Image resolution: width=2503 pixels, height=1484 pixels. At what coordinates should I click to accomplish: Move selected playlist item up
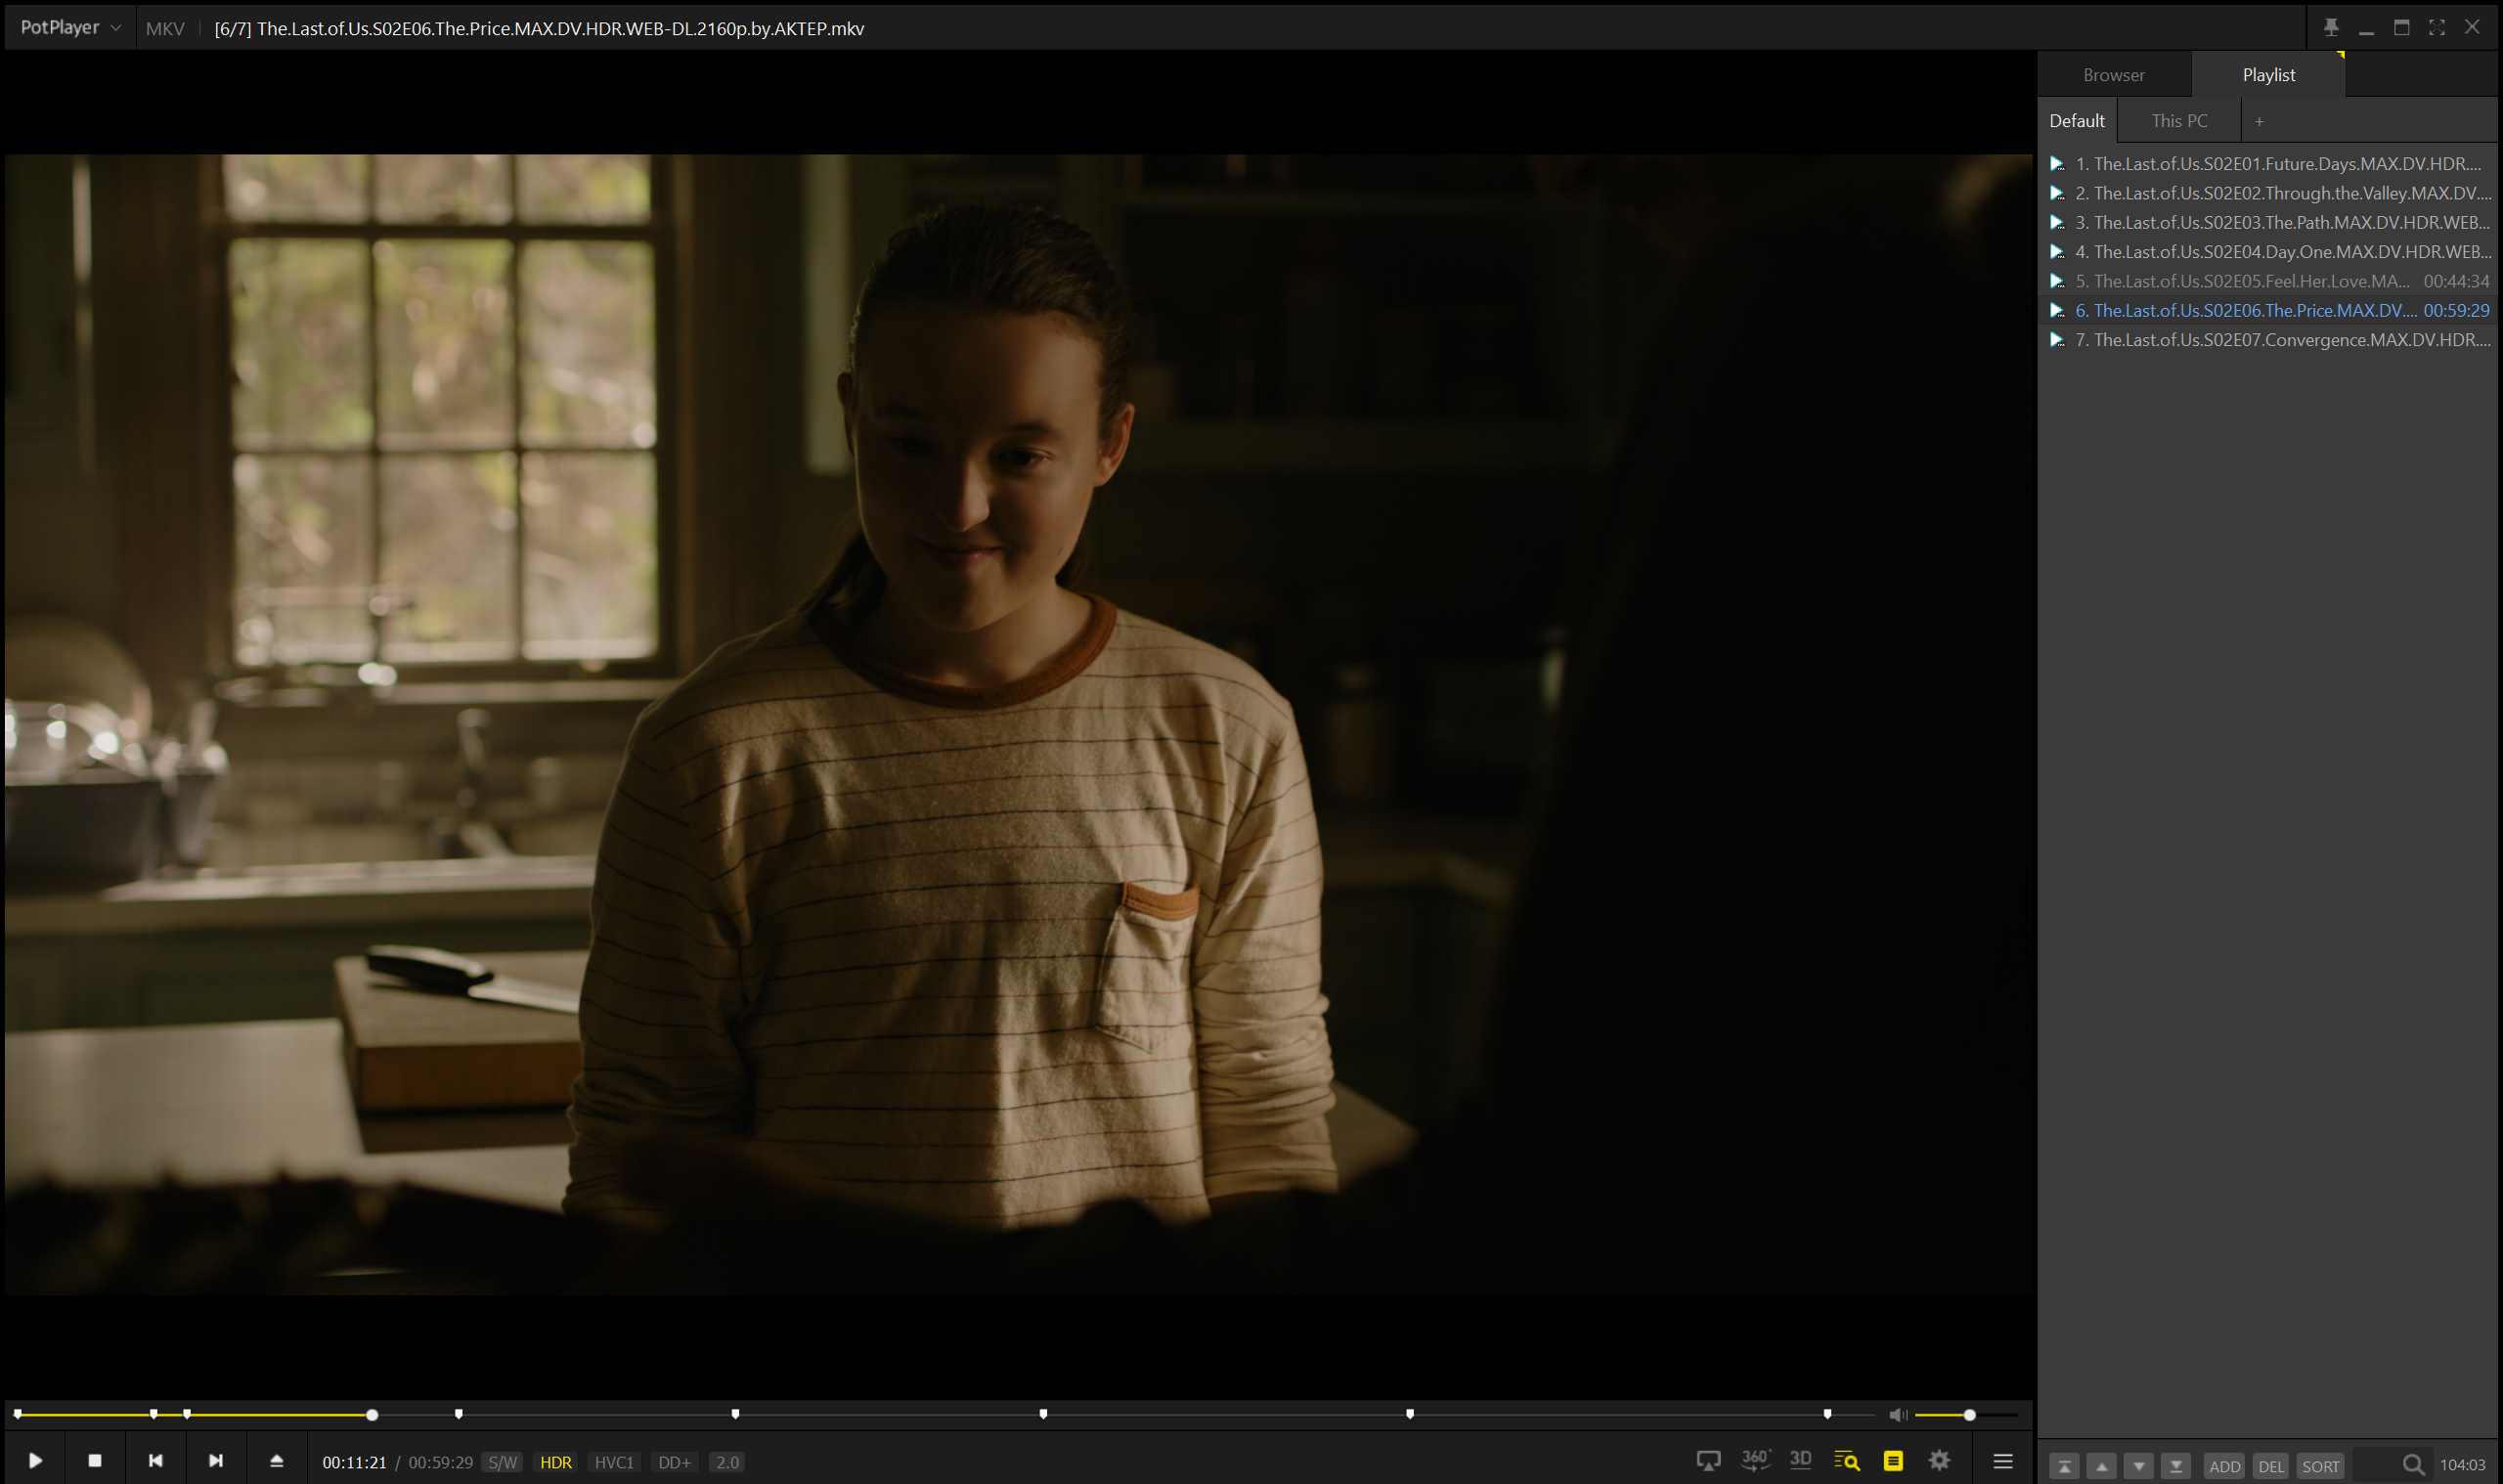click(x=2101, y=1467)
